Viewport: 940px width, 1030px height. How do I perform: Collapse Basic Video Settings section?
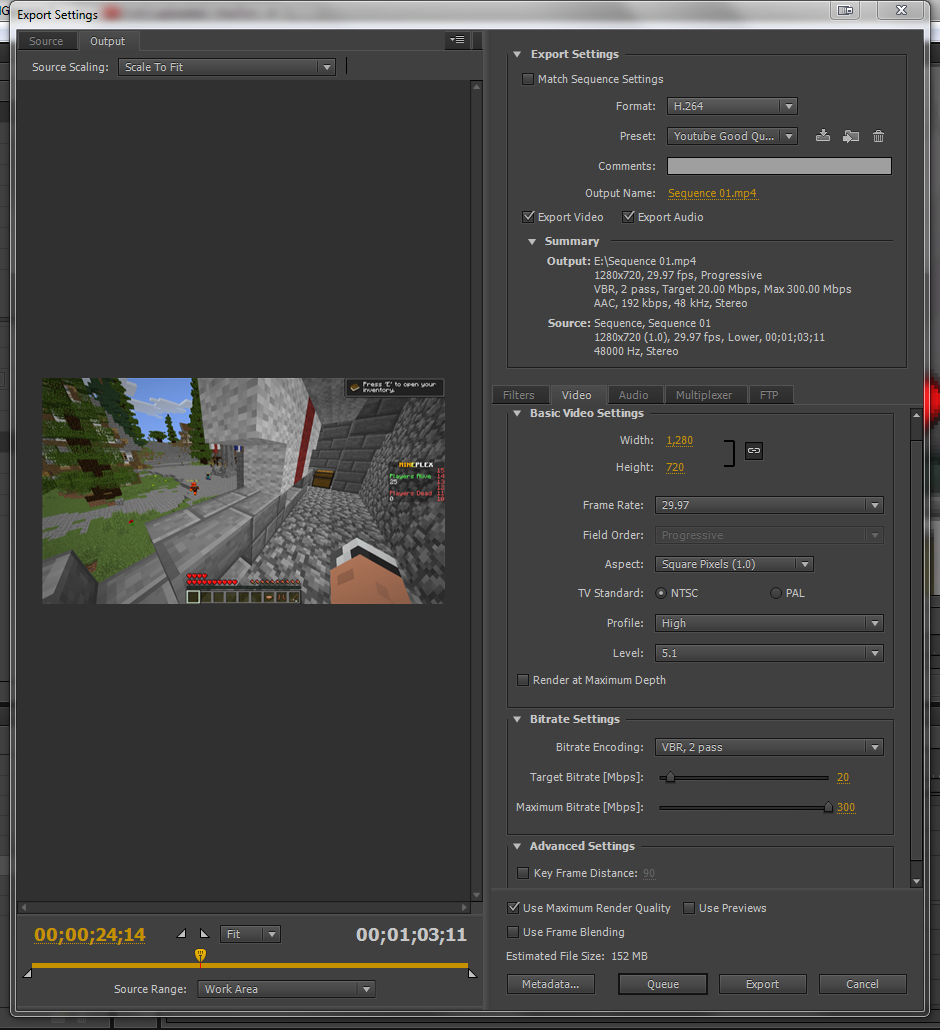point(517,413)
